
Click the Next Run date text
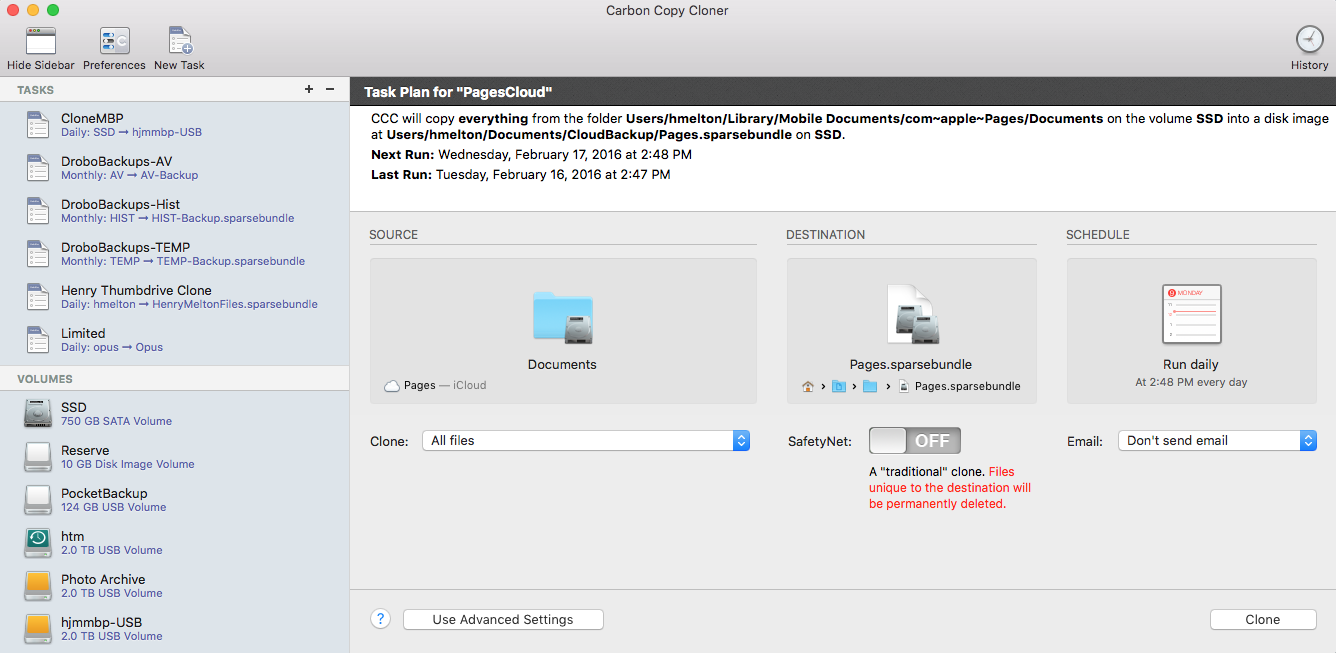pyautogui.click(x=564, y=155)
